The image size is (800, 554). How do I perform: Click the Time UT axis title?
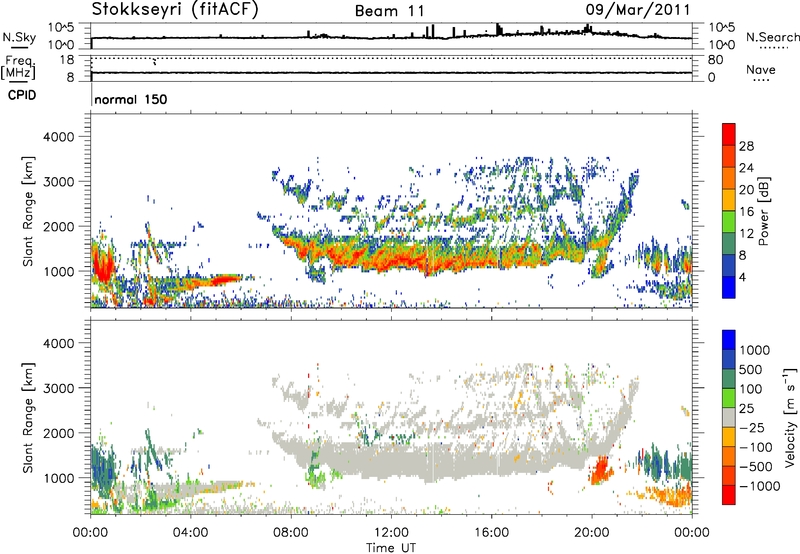tap(391, 548)
